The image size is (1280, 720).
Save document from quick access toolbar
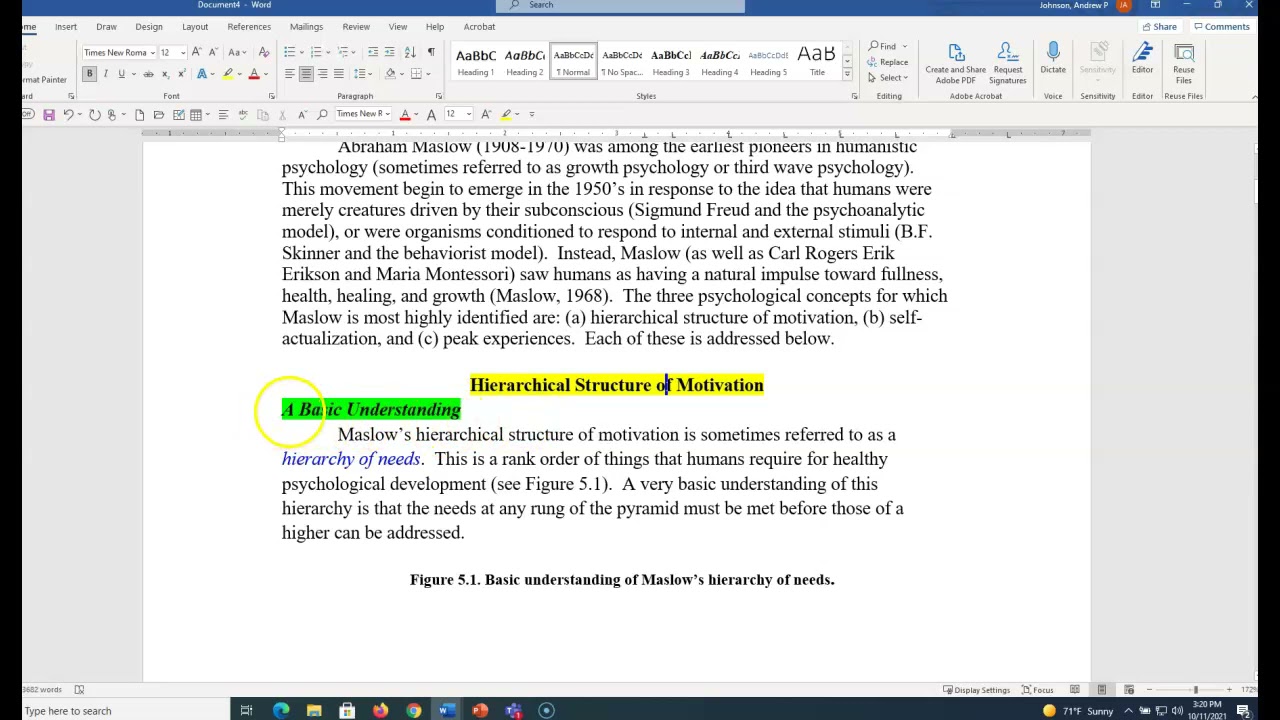click(48, 115)
